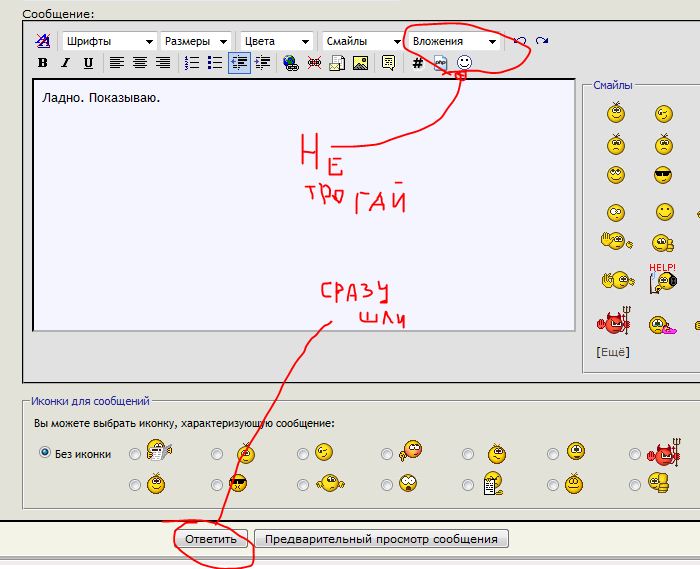Insert a numbered list

tap(192, 63)
